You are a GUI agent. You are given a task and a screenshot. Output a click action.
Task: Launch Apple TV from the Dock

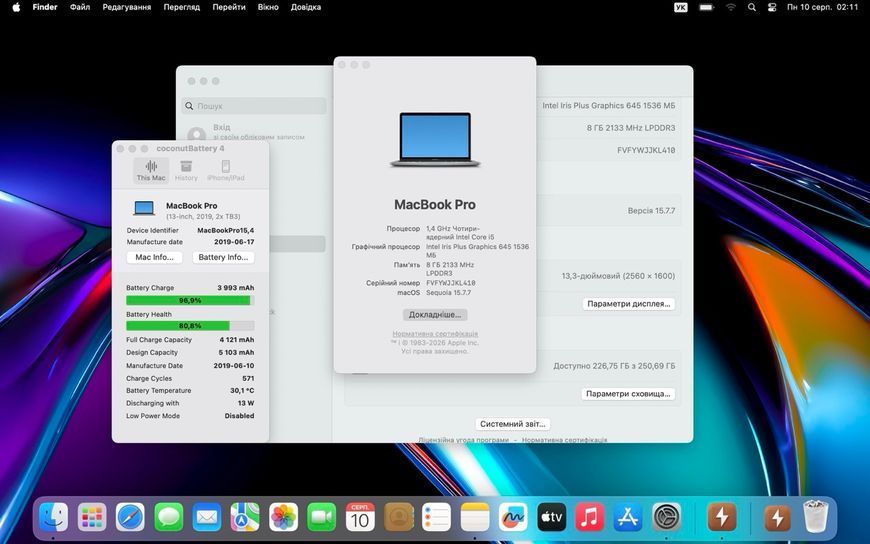(552, 517)
